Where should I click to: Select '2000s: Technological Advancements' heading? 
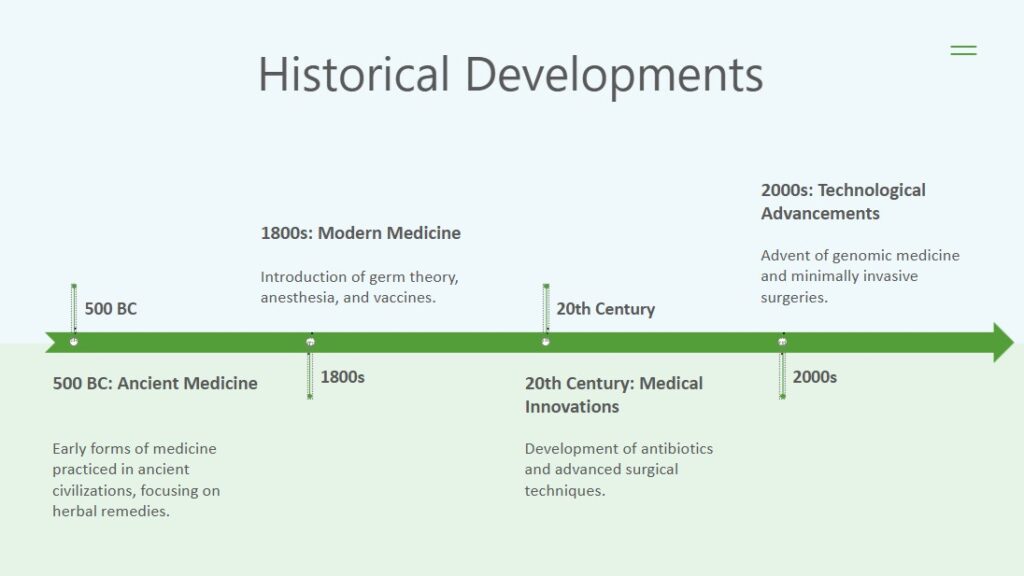coord(843,202)
